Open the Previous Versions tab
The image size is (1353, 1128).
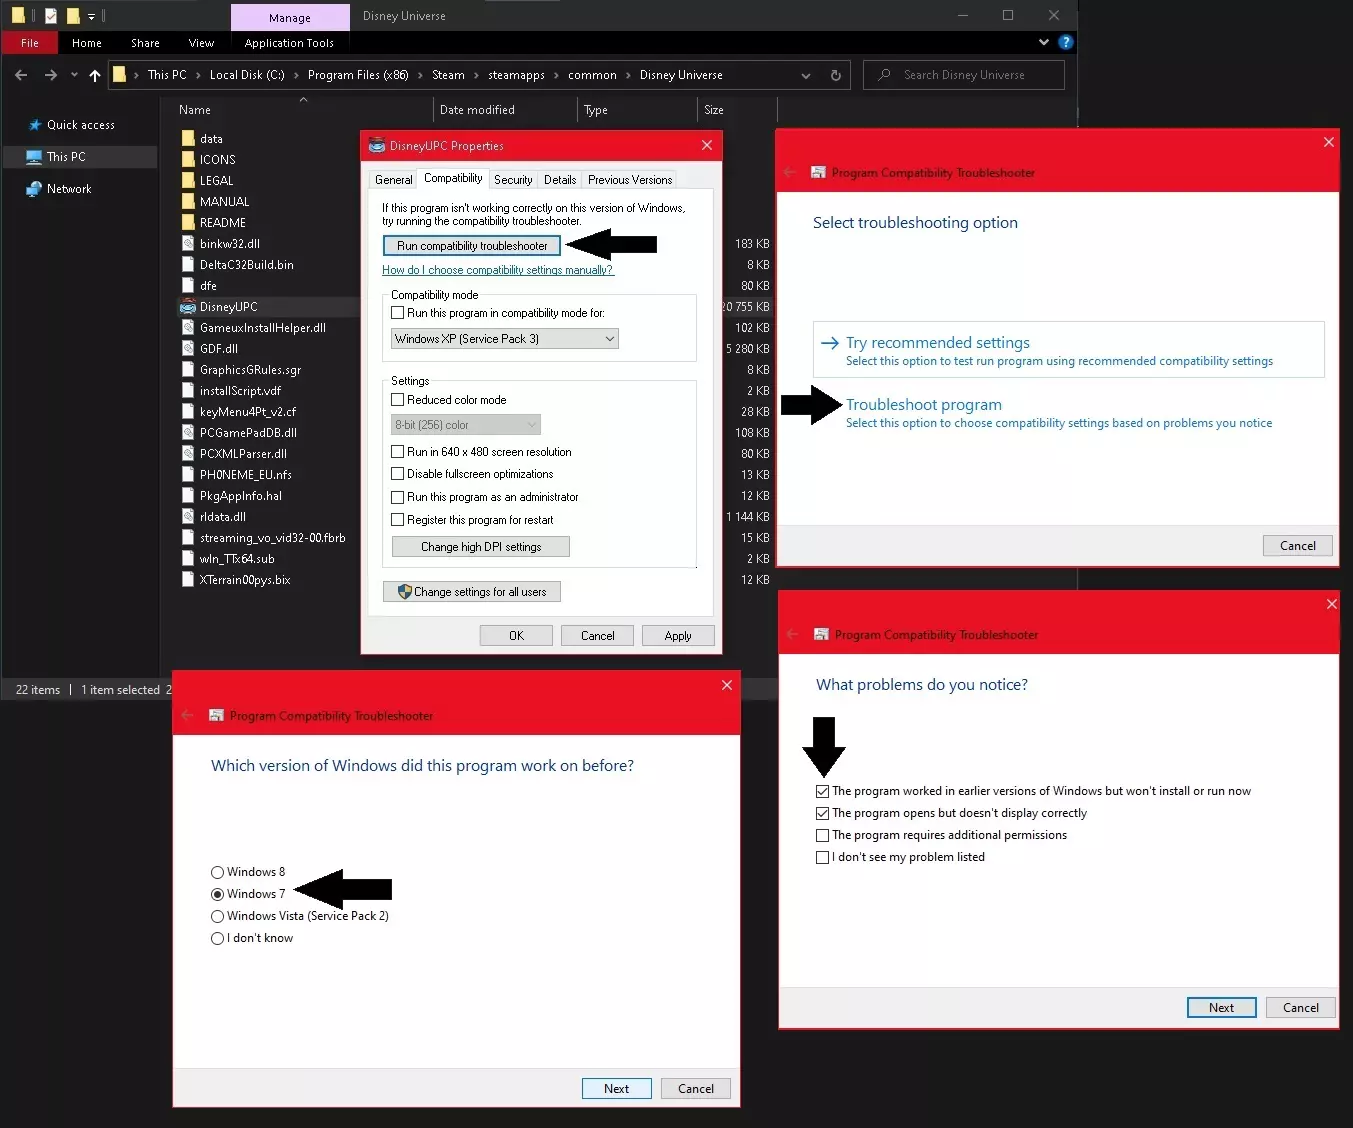point(630,180)
